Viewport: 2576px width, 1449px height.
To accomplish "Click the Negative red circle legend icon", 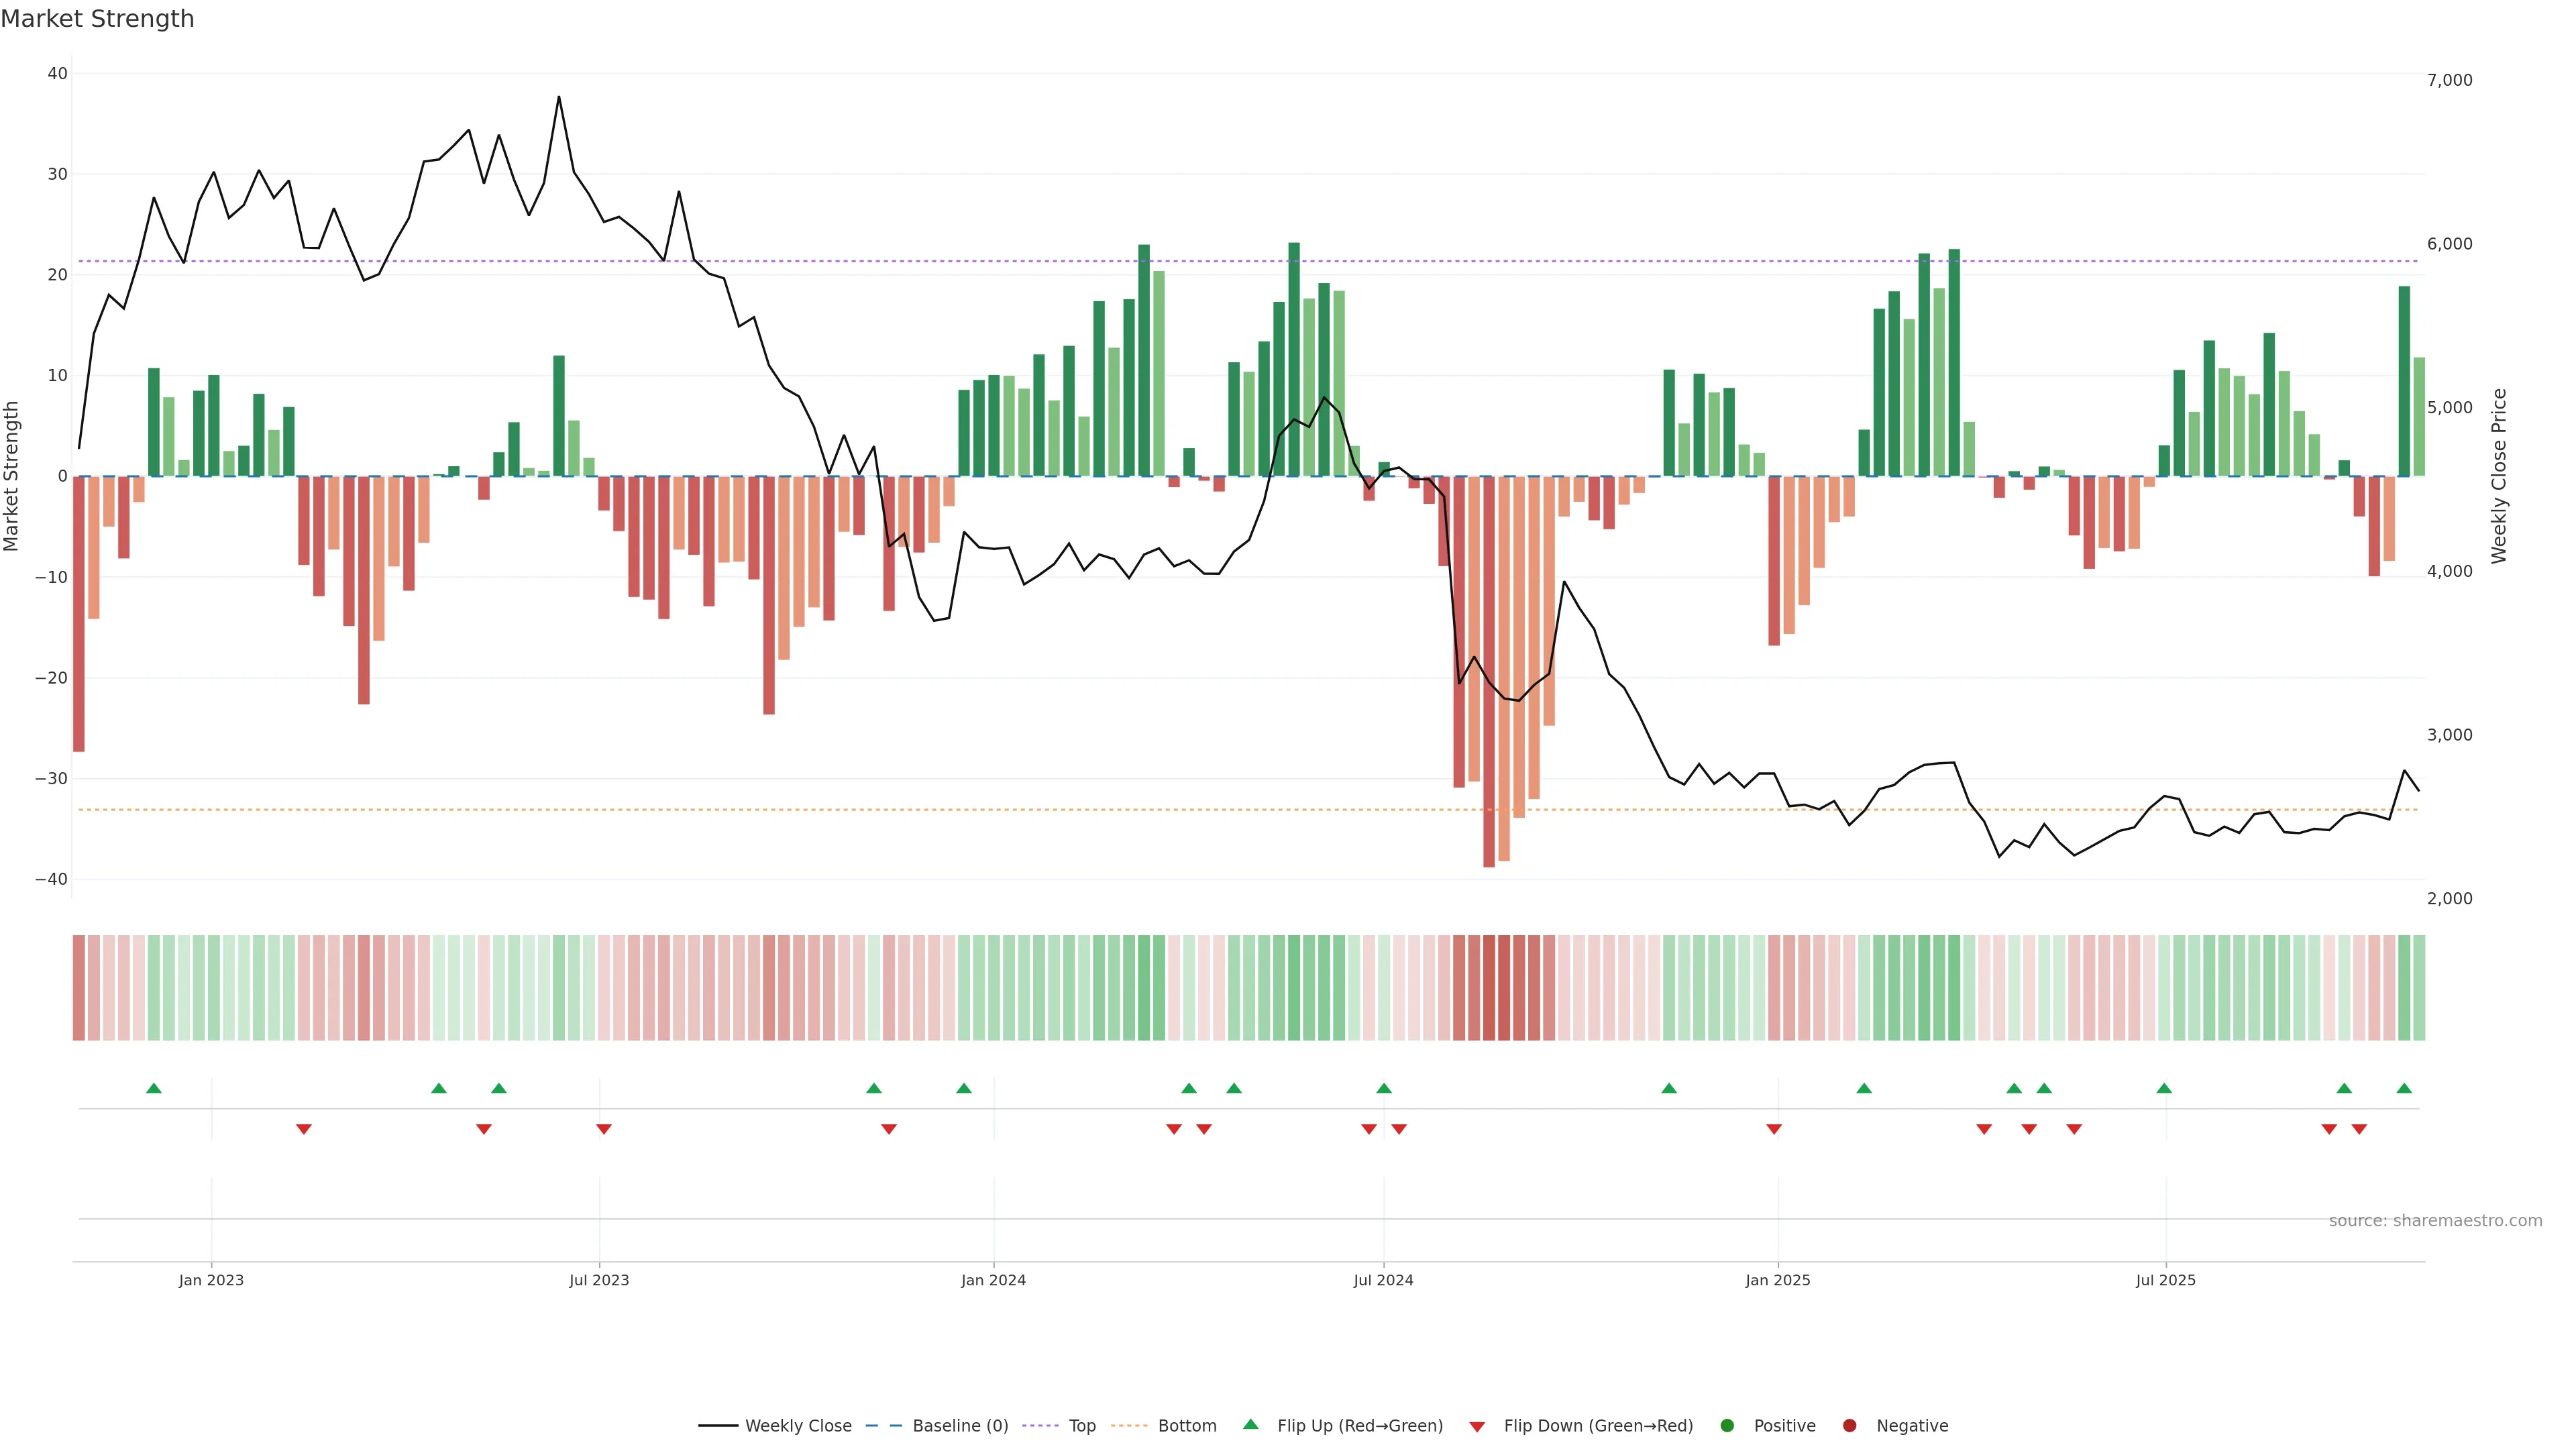I will (x=1849, y=1425).
